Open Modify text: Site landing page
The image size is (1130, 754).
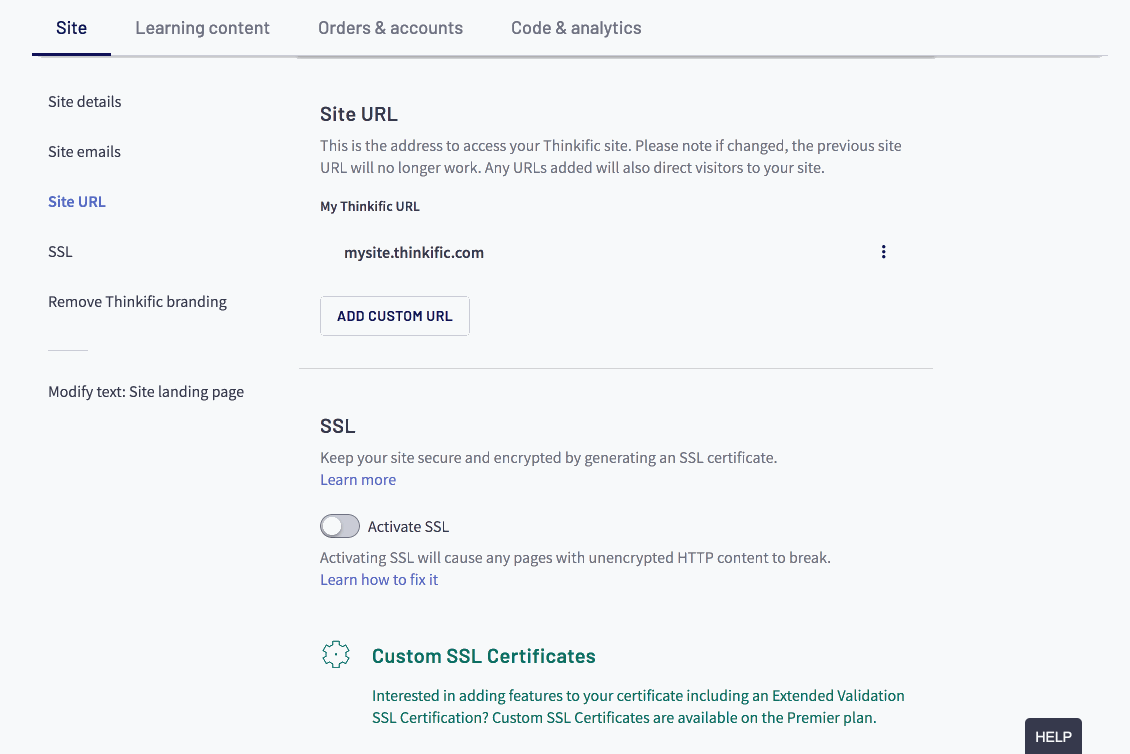(x=146, y=392)
